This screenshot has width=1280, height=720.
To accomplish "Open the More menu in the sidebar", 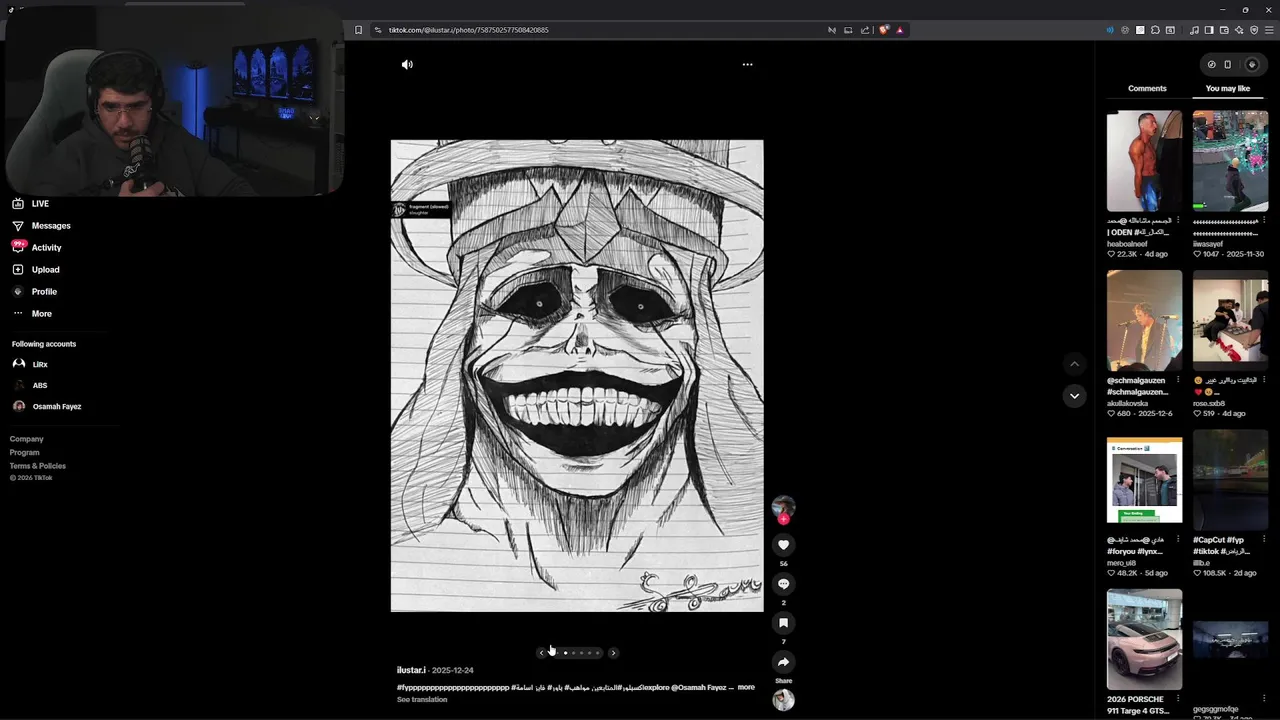I will (x=32, y=313).
